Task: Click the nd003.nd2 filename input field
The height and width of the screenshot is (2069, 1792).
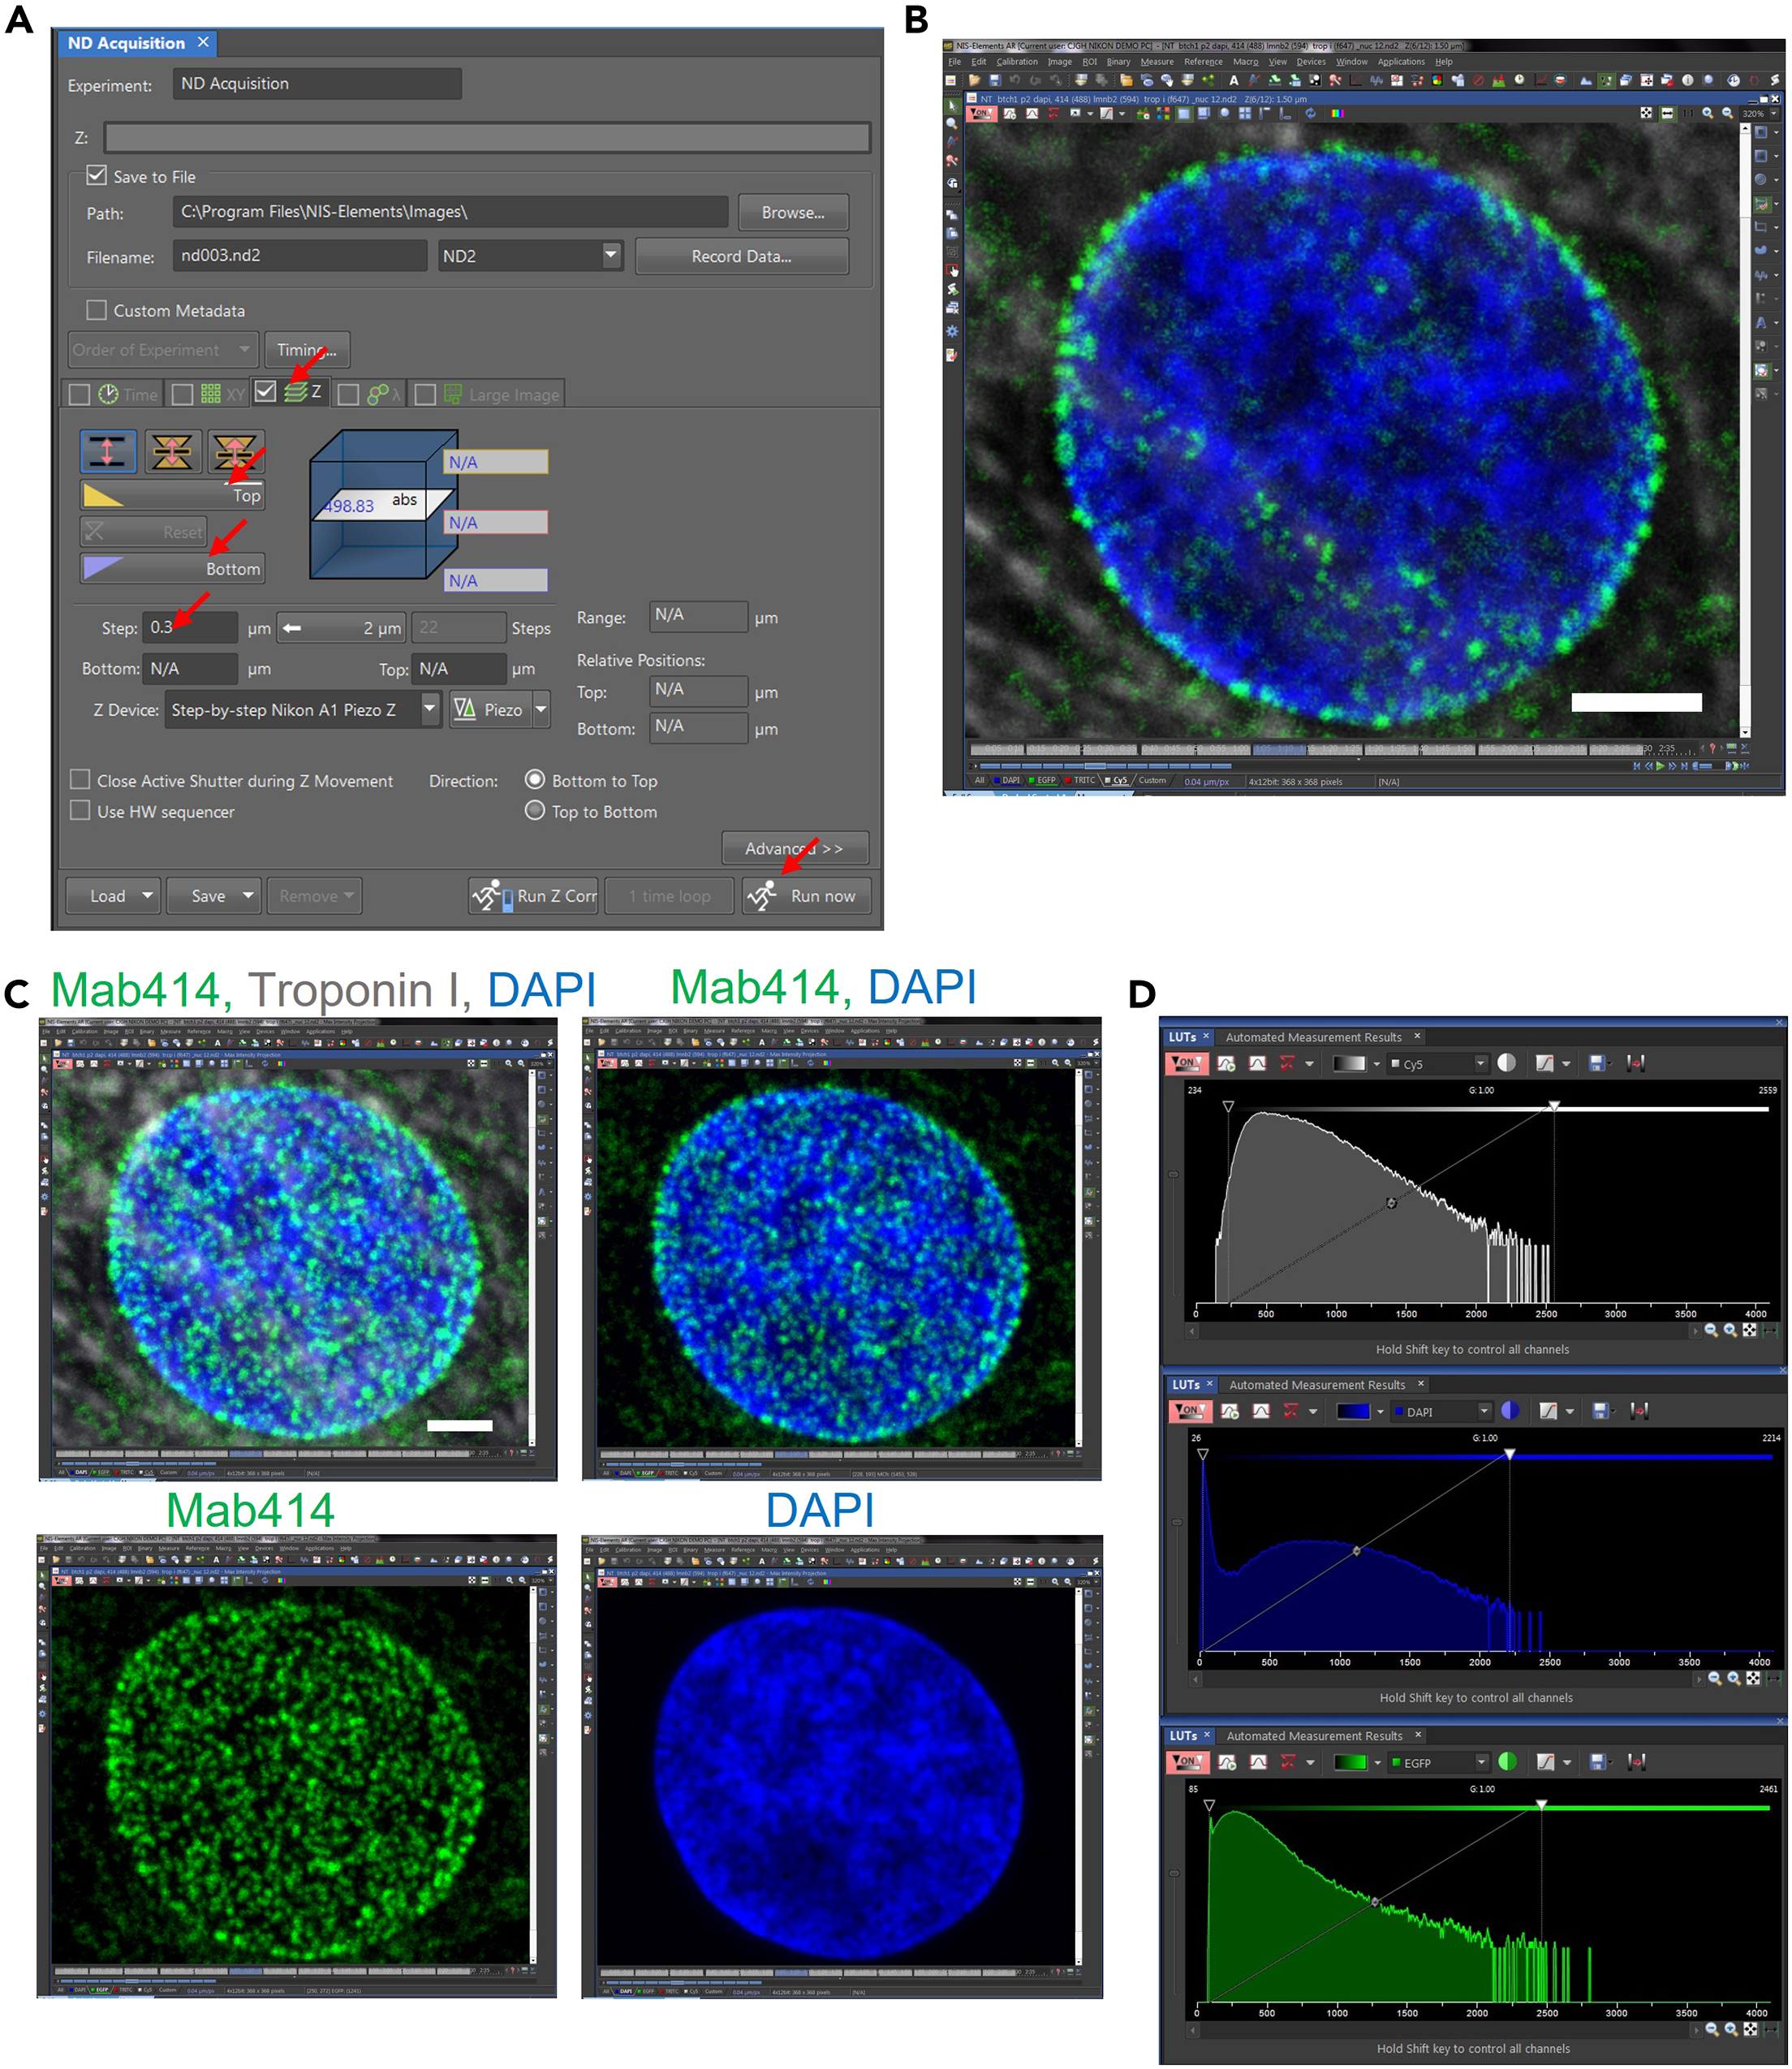Action: [x=297, y=256]
